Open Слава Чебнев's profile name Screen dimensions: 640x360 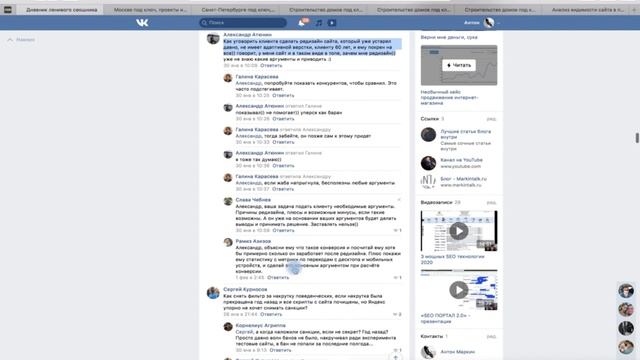[x=253, y=200]
